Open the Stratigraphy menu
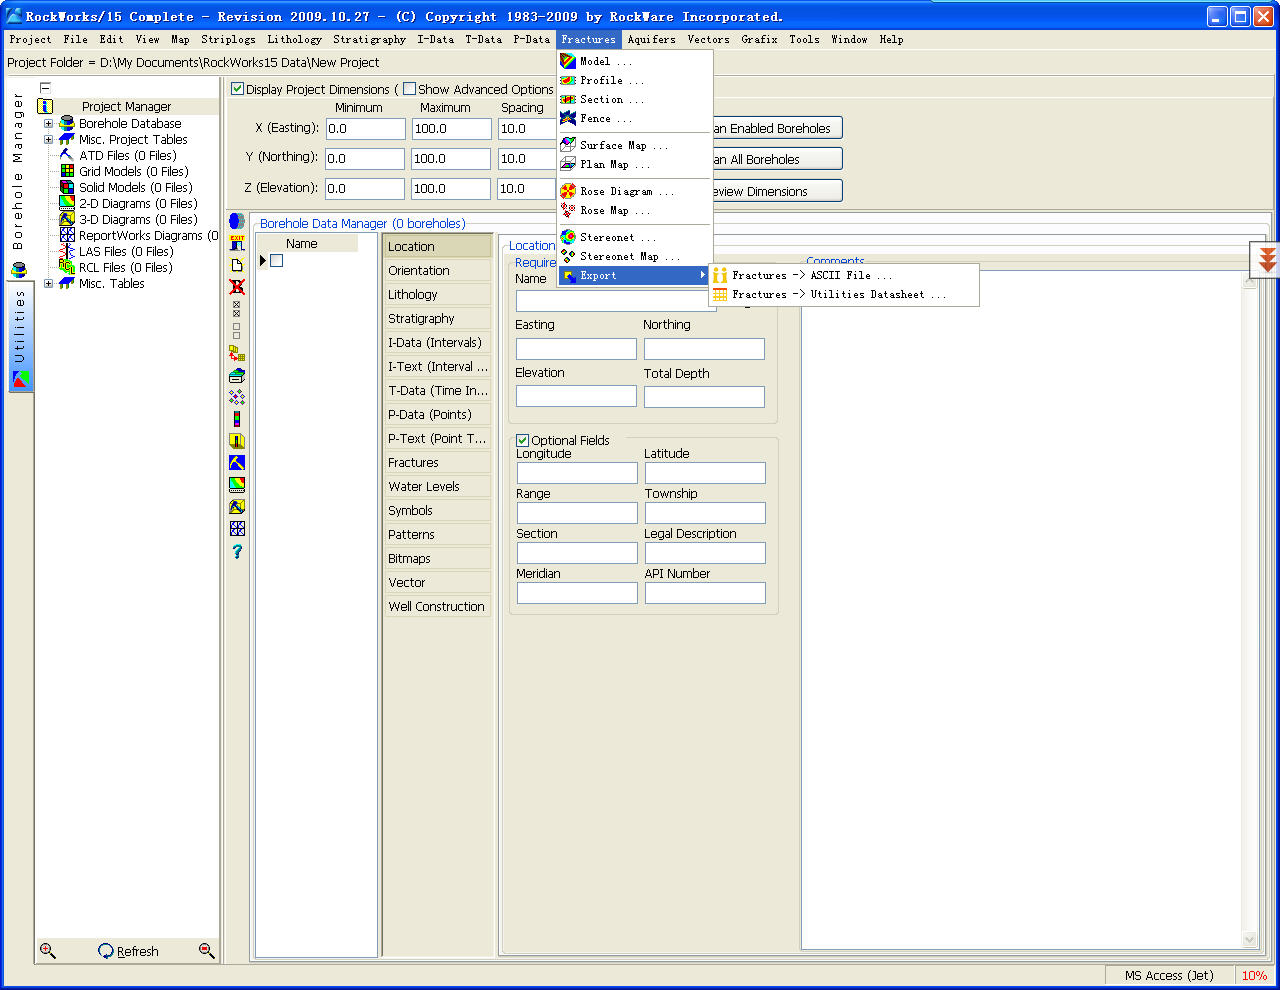1280x990 pixels. pyautogui.click(x=369, y=39)
